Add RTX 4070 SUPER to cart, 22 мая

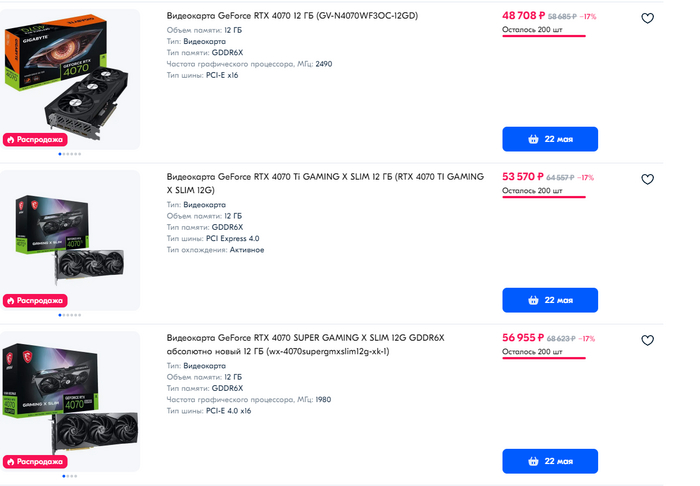(549, 461)
